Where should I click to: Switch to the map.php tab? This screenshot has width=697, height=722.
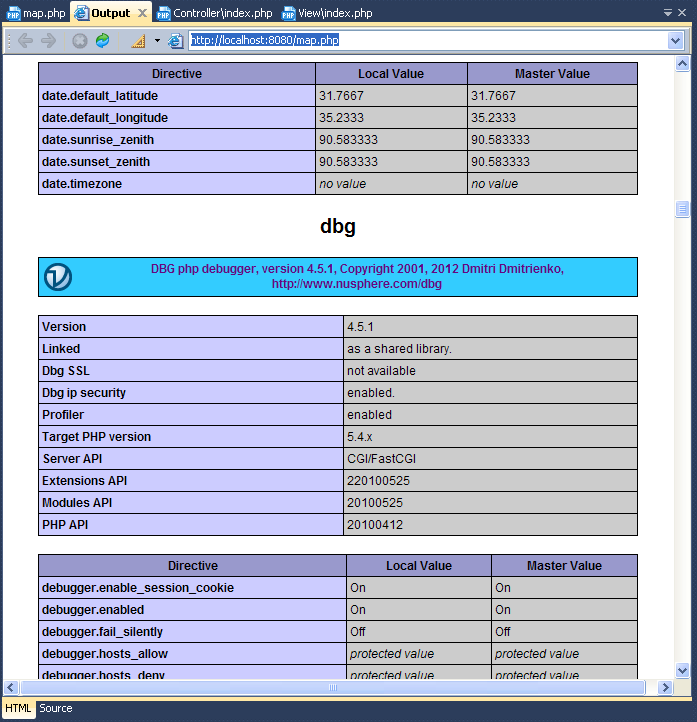36,13
